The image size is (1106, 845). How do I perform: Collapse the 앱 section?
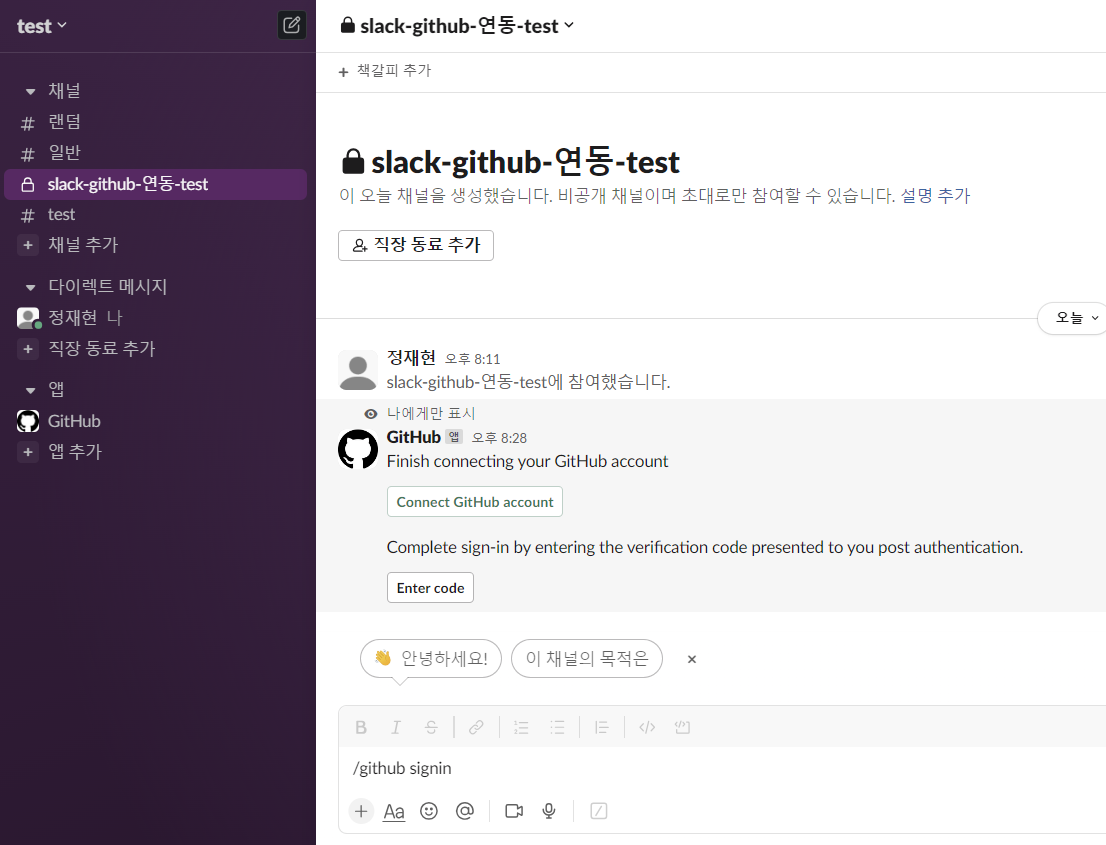(30, 390)
